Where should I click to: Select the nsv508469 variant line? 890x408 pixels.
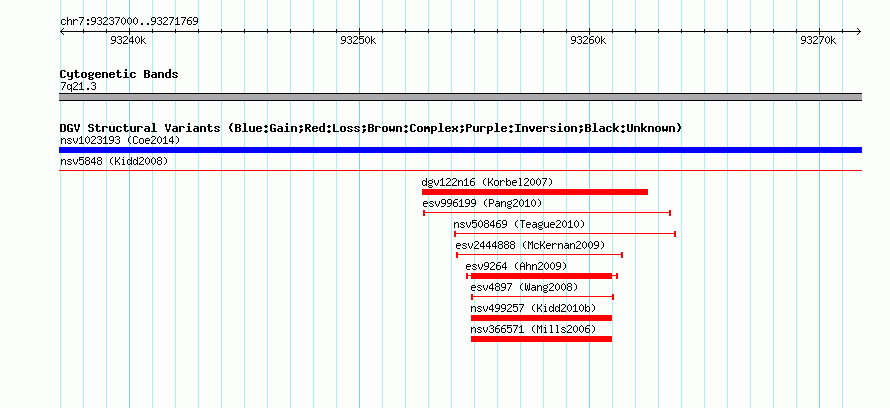[x=565, y=234]
